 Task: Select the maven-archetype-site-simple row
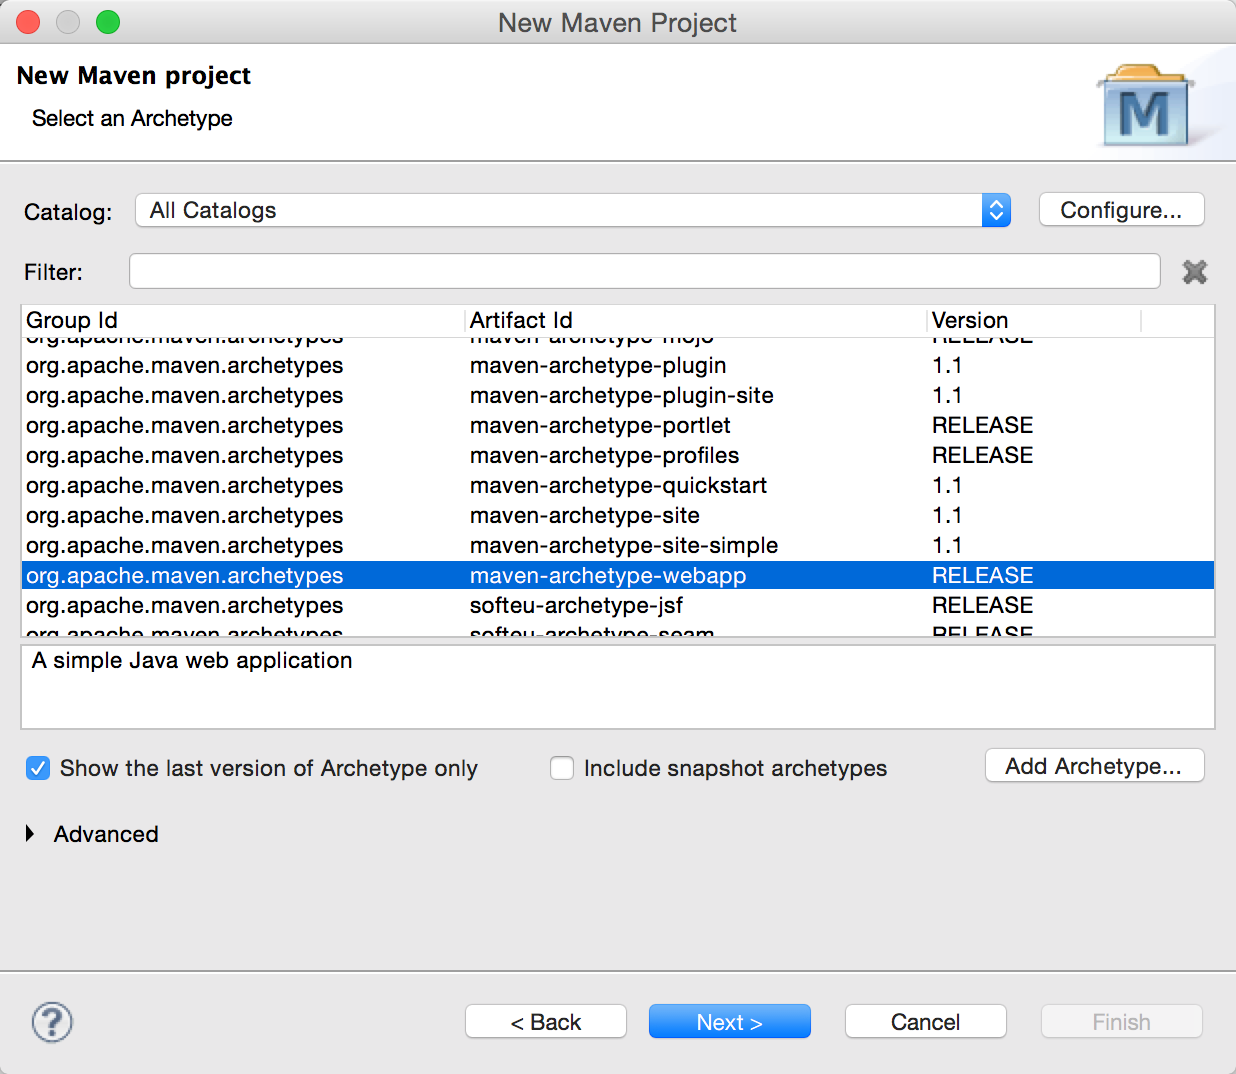point(618,545)
